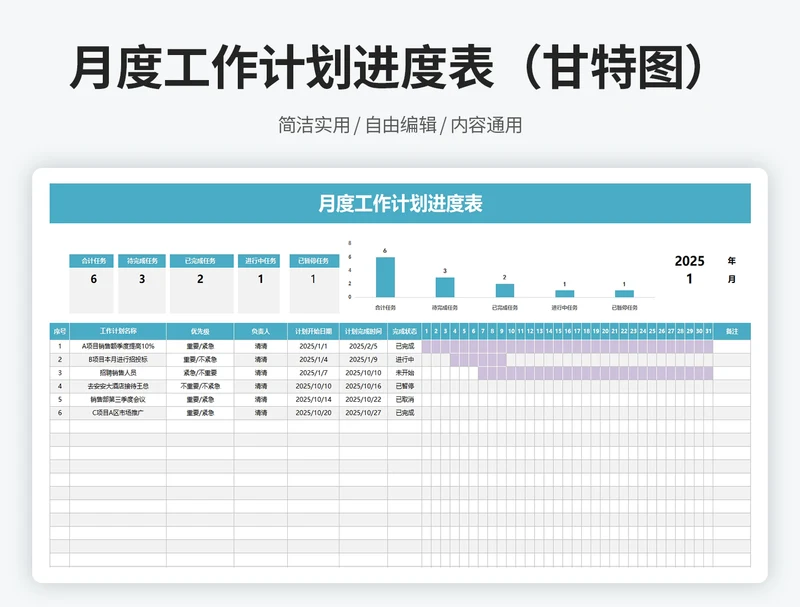Select start date 2025/1/4
The height and width of the screenshot is (607, 800).
pos(313,359)
